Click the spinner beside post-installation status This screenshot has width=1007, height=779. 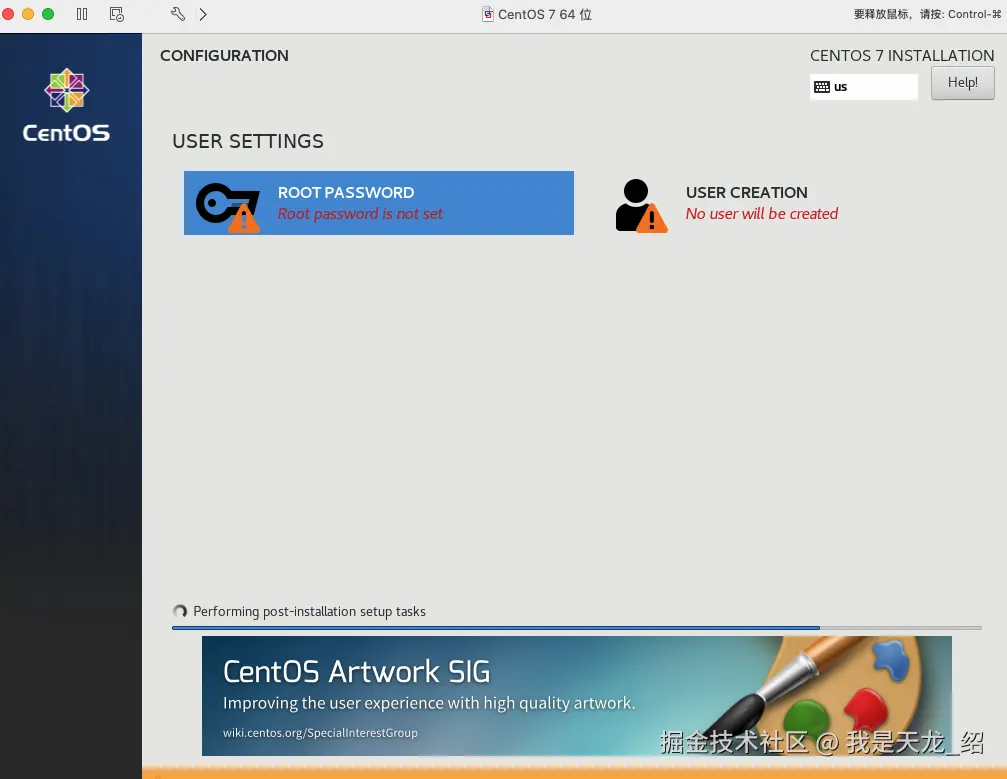pos(180,611)
